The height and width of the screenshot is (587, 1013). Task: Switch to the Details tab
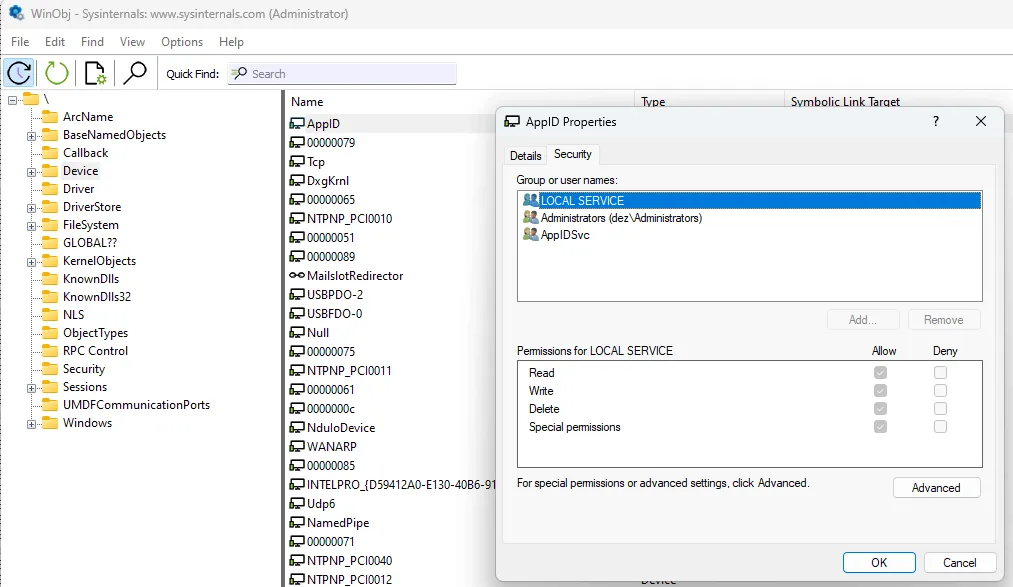click(525, 156)
